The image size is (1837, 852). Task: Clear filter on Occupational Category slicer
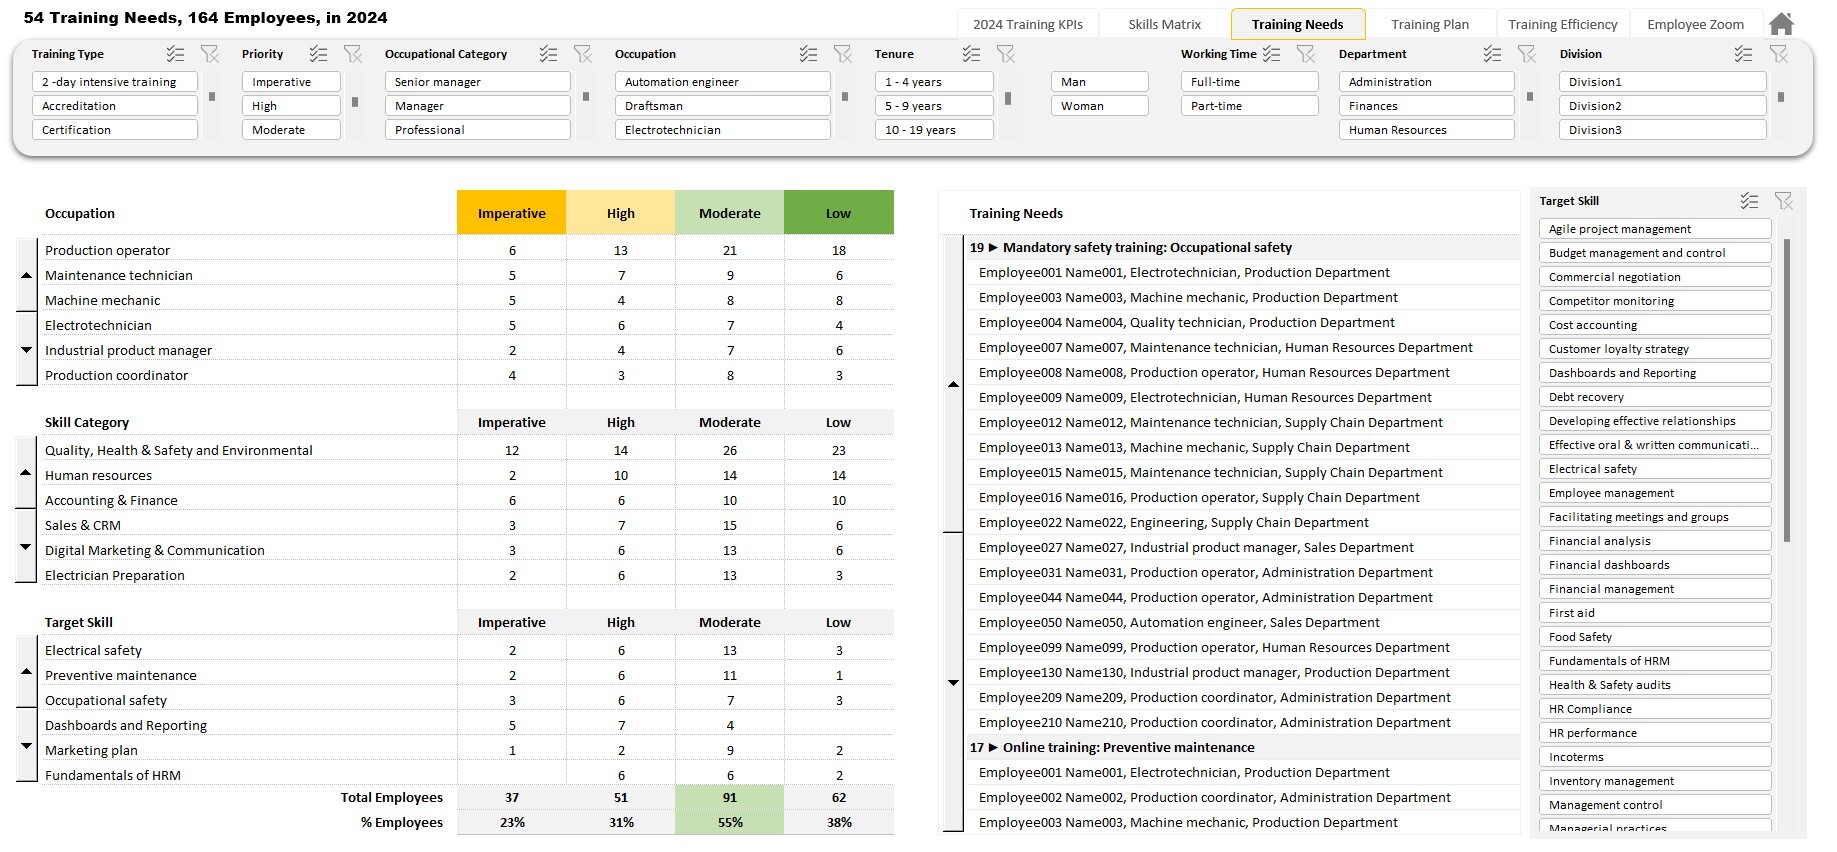coord(582,54)
